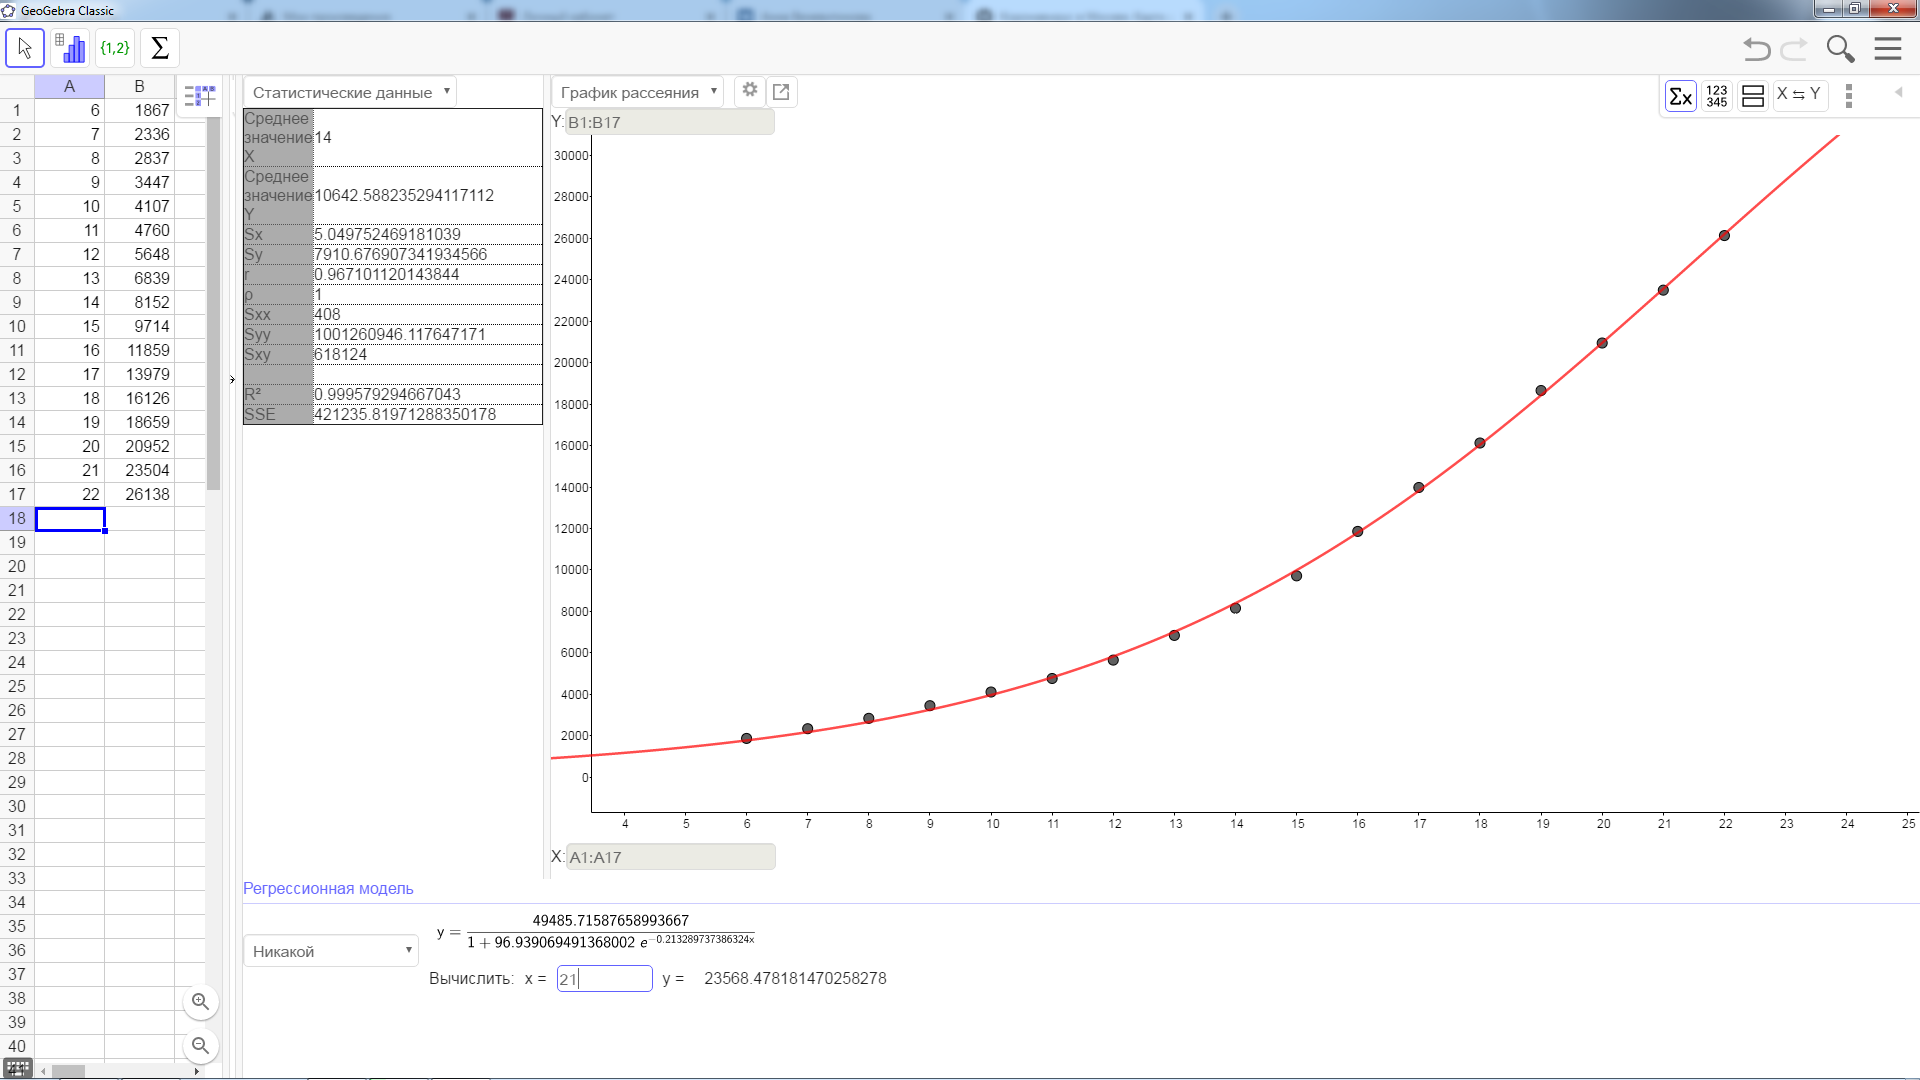Click the {1,2} list tool
The image size is (1920, 1080).
click(x=115, y=48)
